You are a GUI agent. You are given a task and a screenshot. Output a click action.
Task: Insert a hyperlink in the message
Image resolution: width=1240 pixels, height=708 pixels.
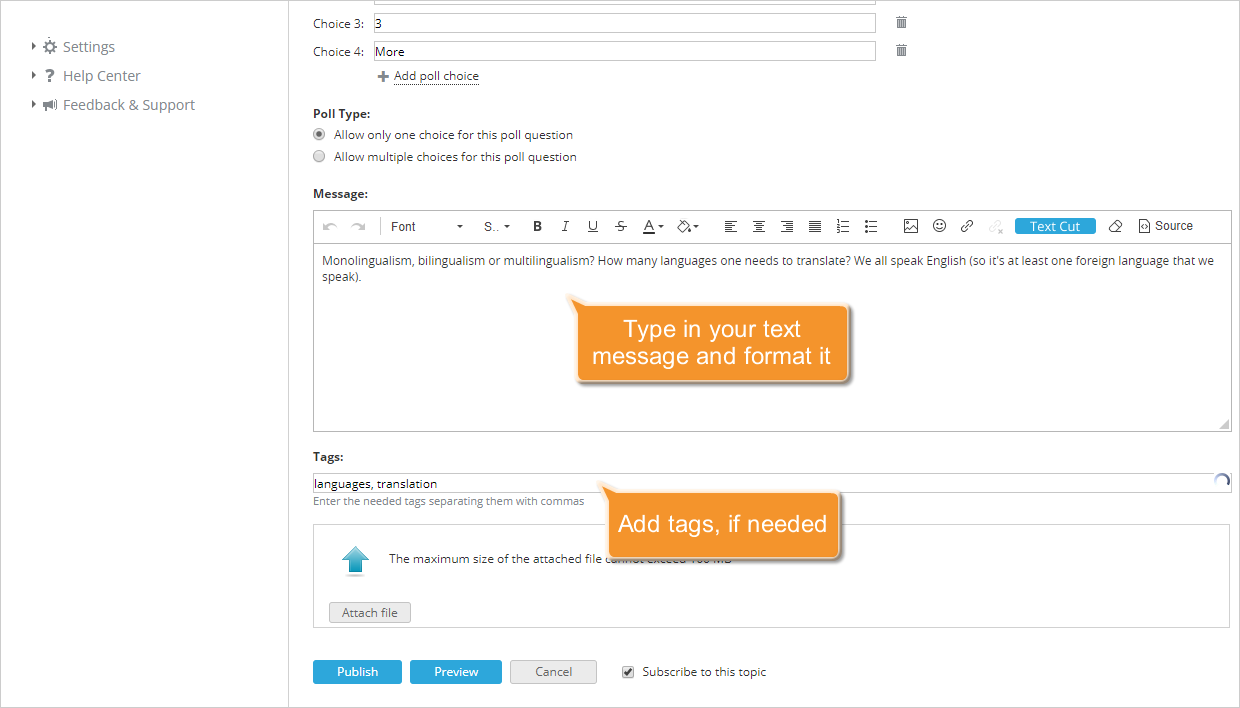(x=967, y=226)
